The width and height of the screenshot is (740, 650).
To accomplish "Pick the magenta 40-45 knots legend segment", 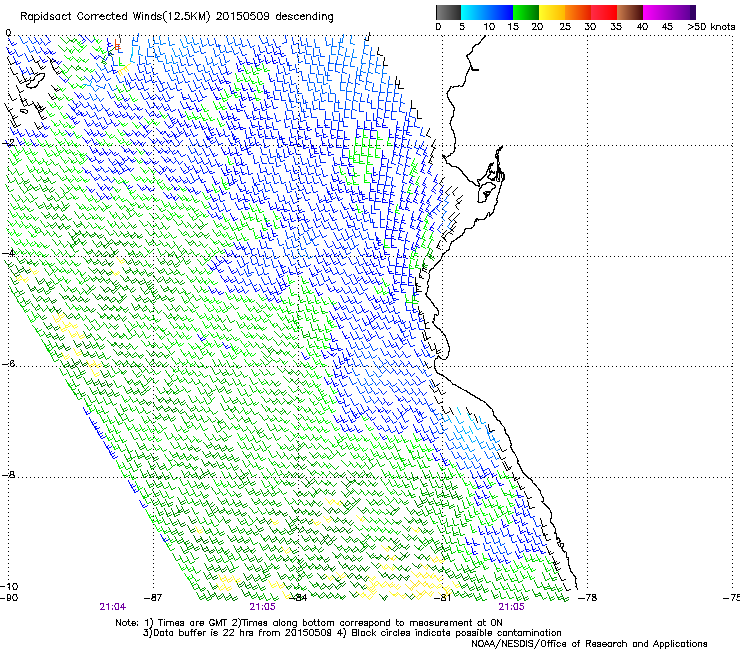I will (656, 12).
